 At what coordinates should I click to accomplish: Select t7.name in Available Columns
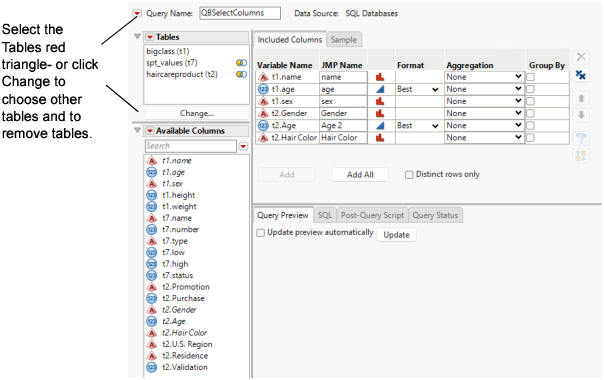[x=176, y=218]
